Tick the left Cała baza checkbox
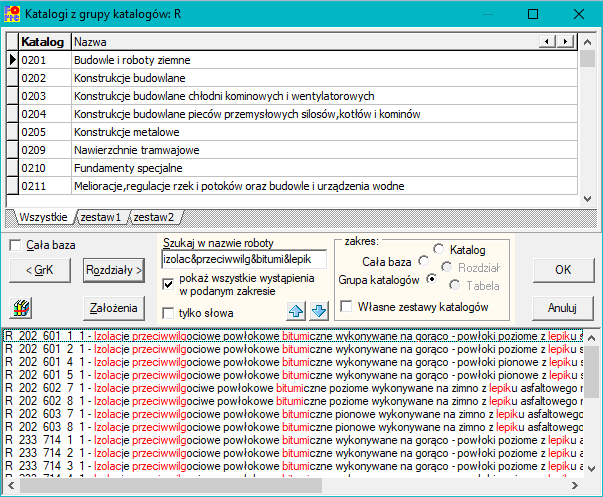 tap(15, 245)
